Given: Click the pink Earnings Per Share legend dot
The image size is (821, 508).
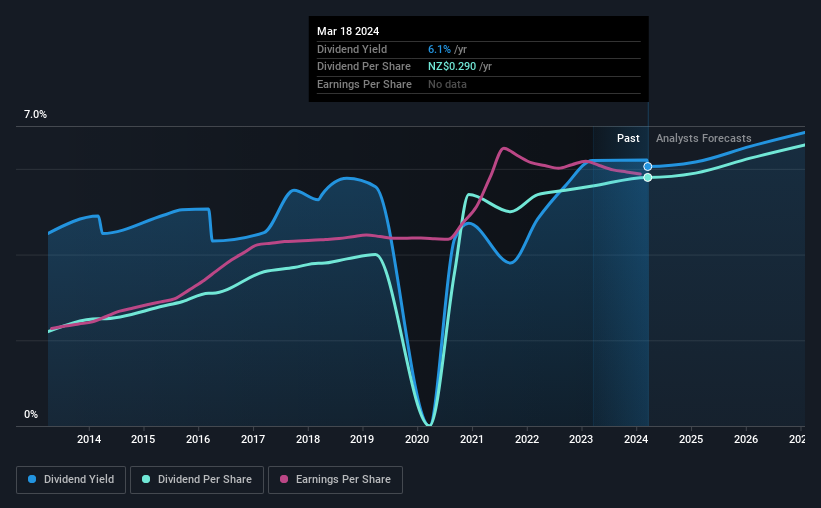Looking at the screenshot, I should click(284, 479).
